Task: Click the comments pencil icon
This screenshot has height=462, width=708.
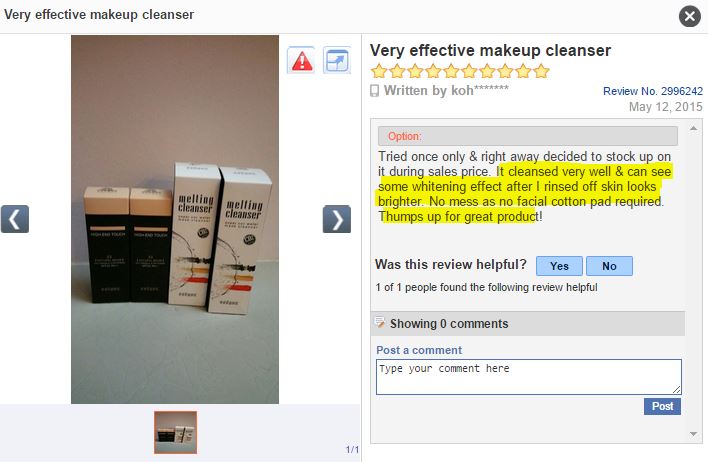Action: pyautogui.click(x=380, y=322)
